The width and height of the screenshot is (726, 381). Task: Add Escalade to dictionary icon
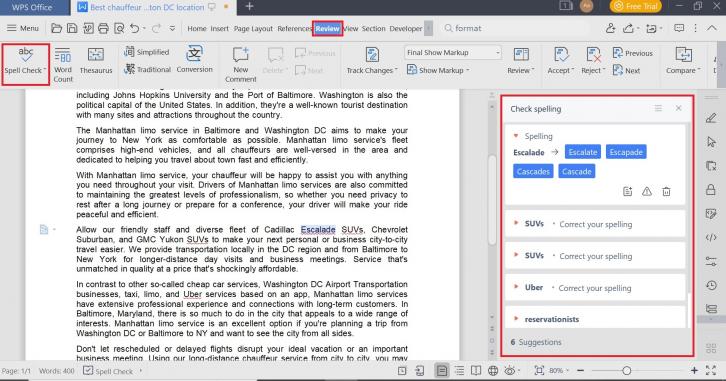pyautogui.click(x=627, y=191)
